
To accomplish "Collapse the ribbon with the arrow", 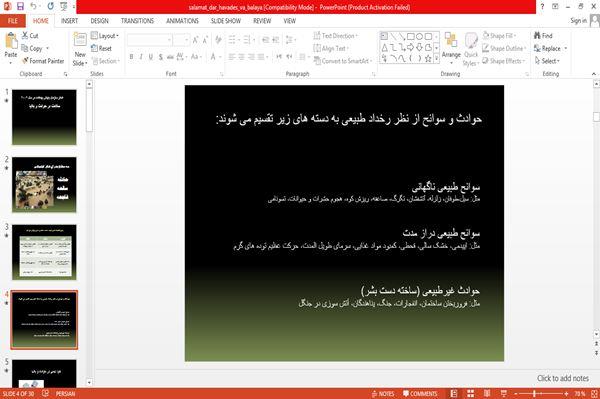I will (x=594, y=74).
